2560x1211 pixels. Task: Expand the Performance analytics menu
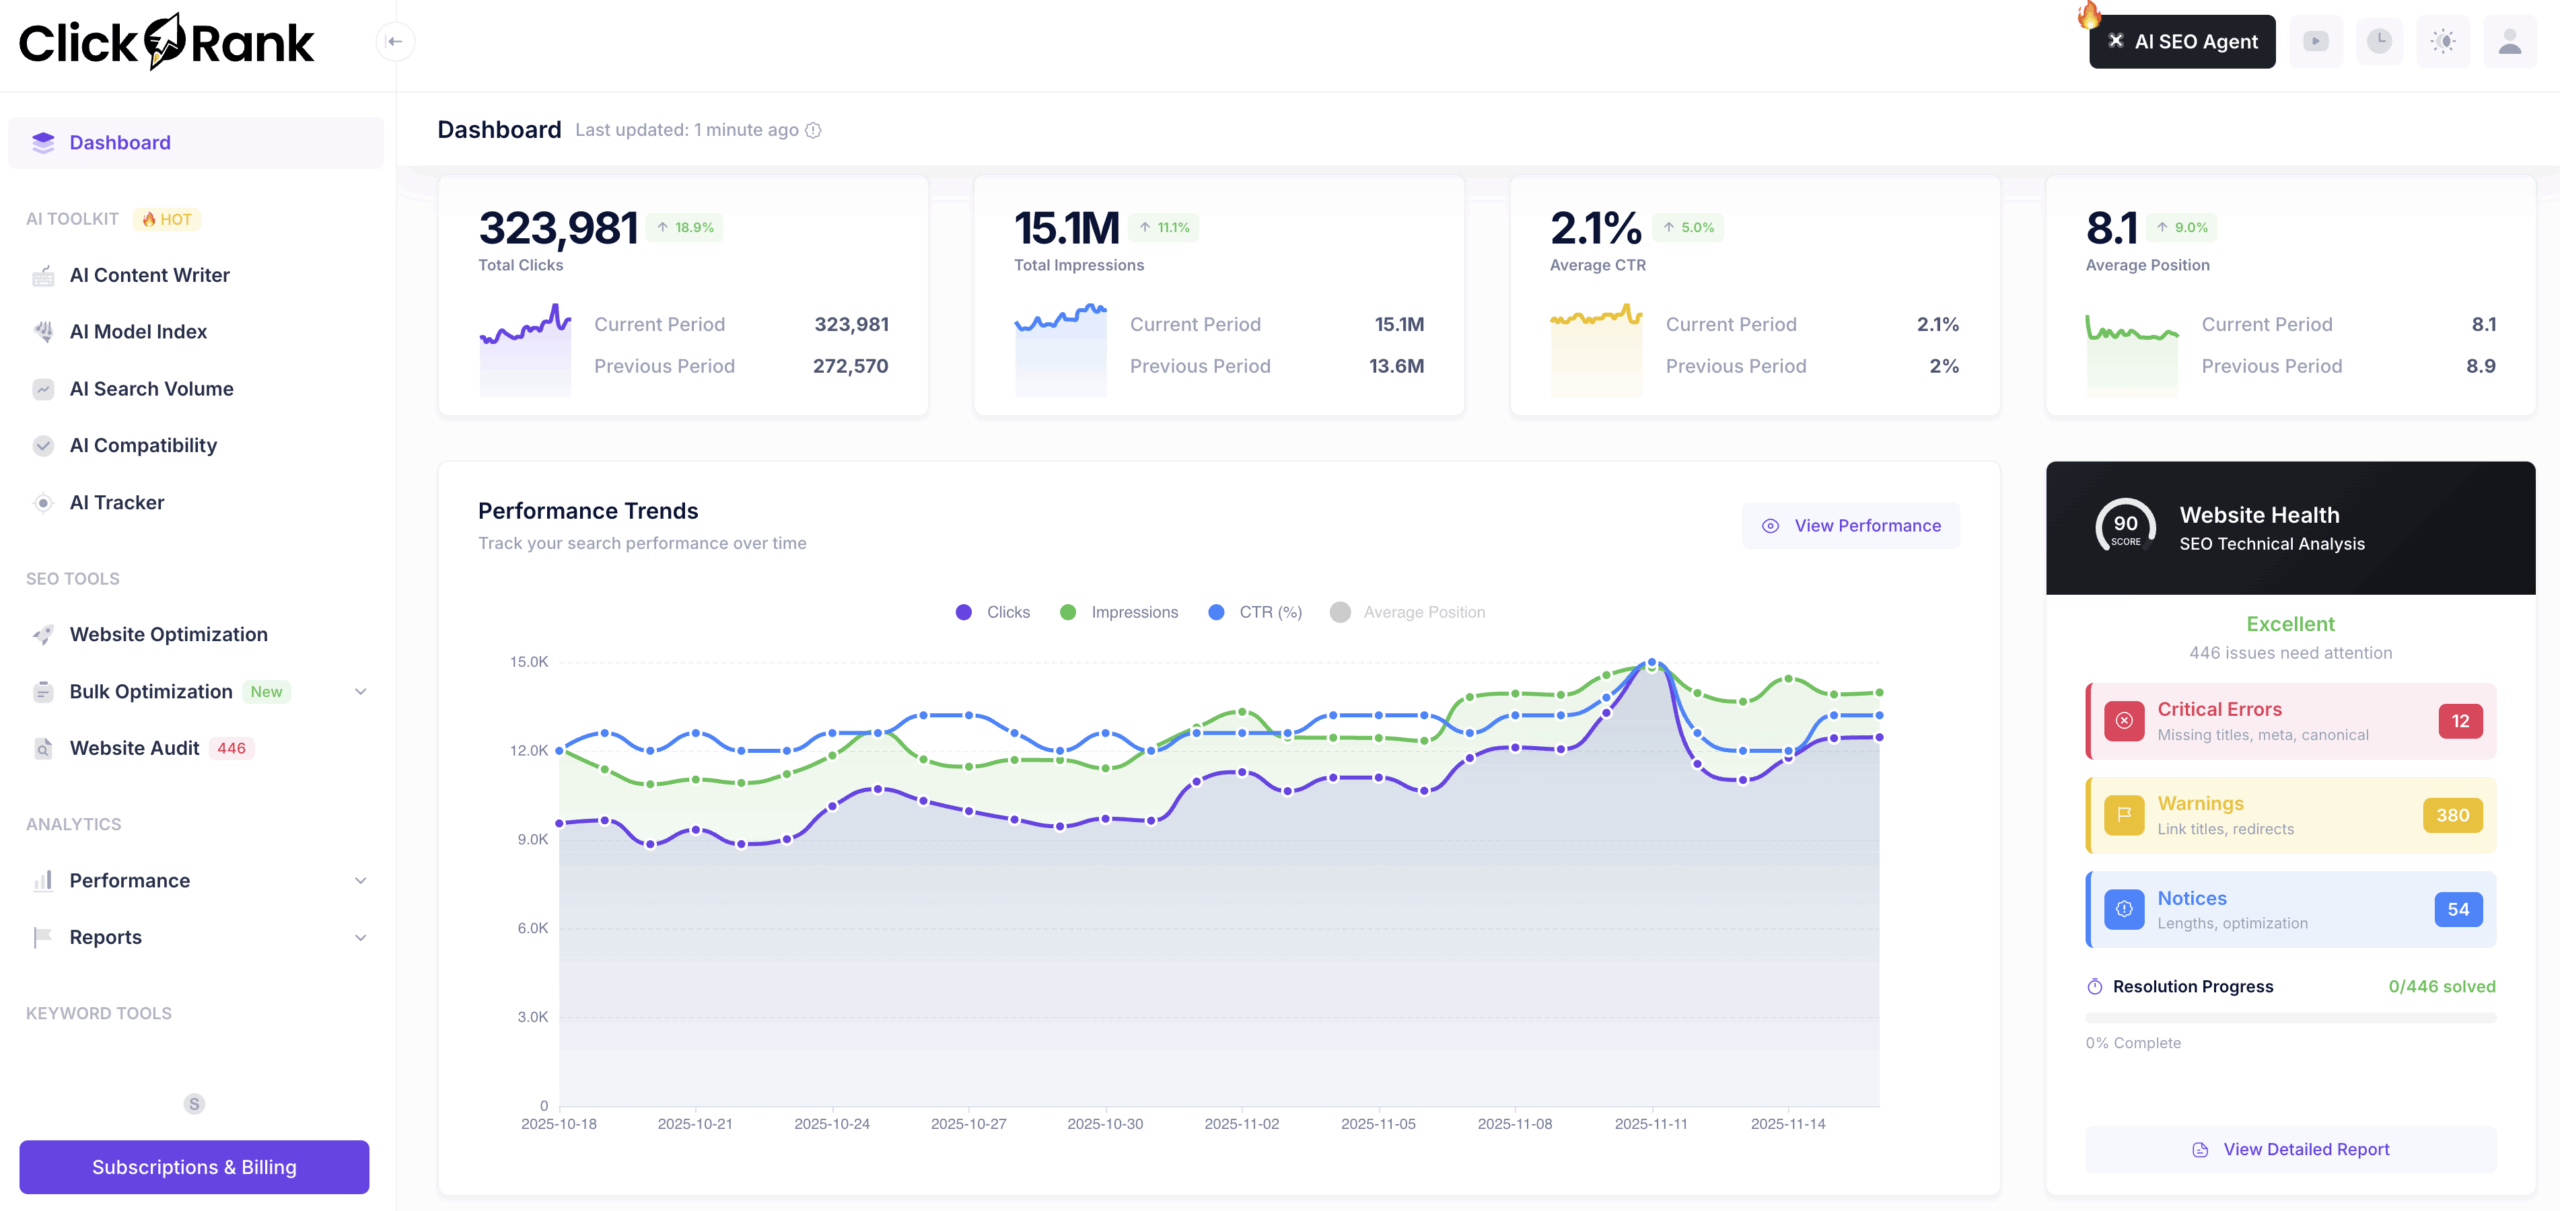[x=360, y=880]
